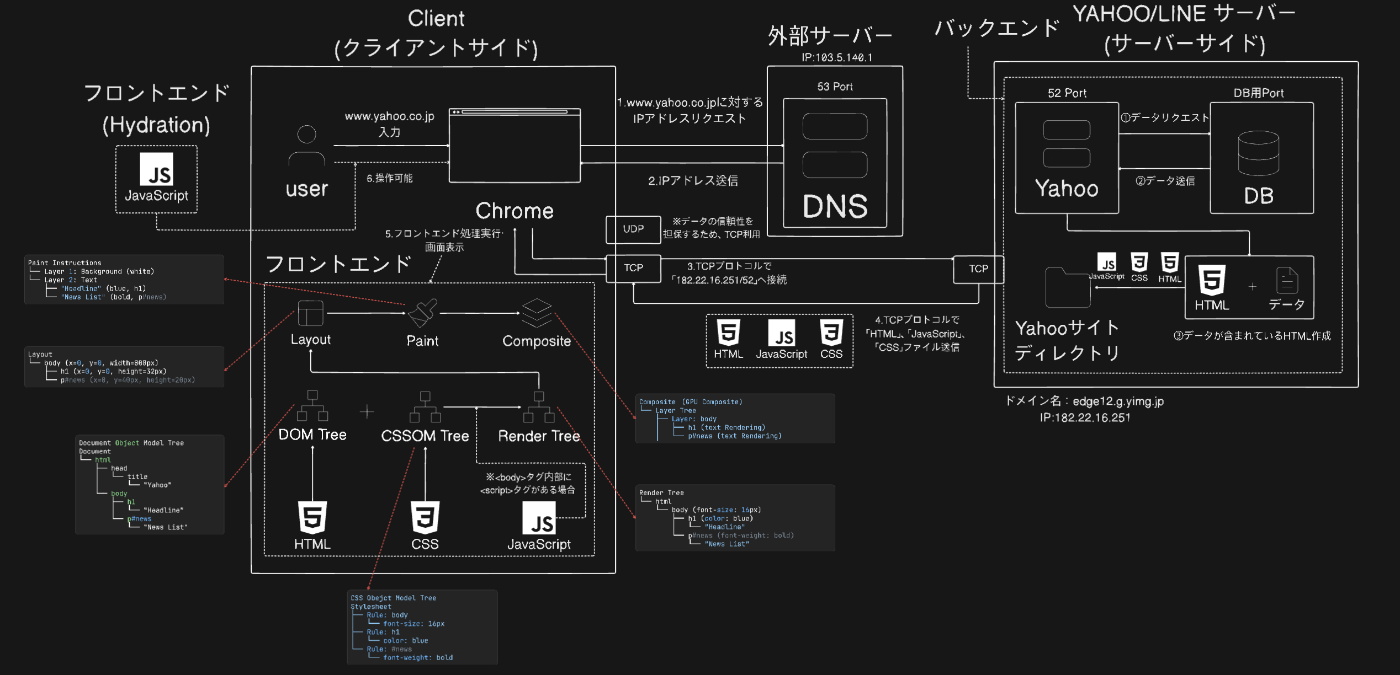Click the small CSS icon beside the folder
This screenshot has height=675, width=1400.
click(1138, 261)
